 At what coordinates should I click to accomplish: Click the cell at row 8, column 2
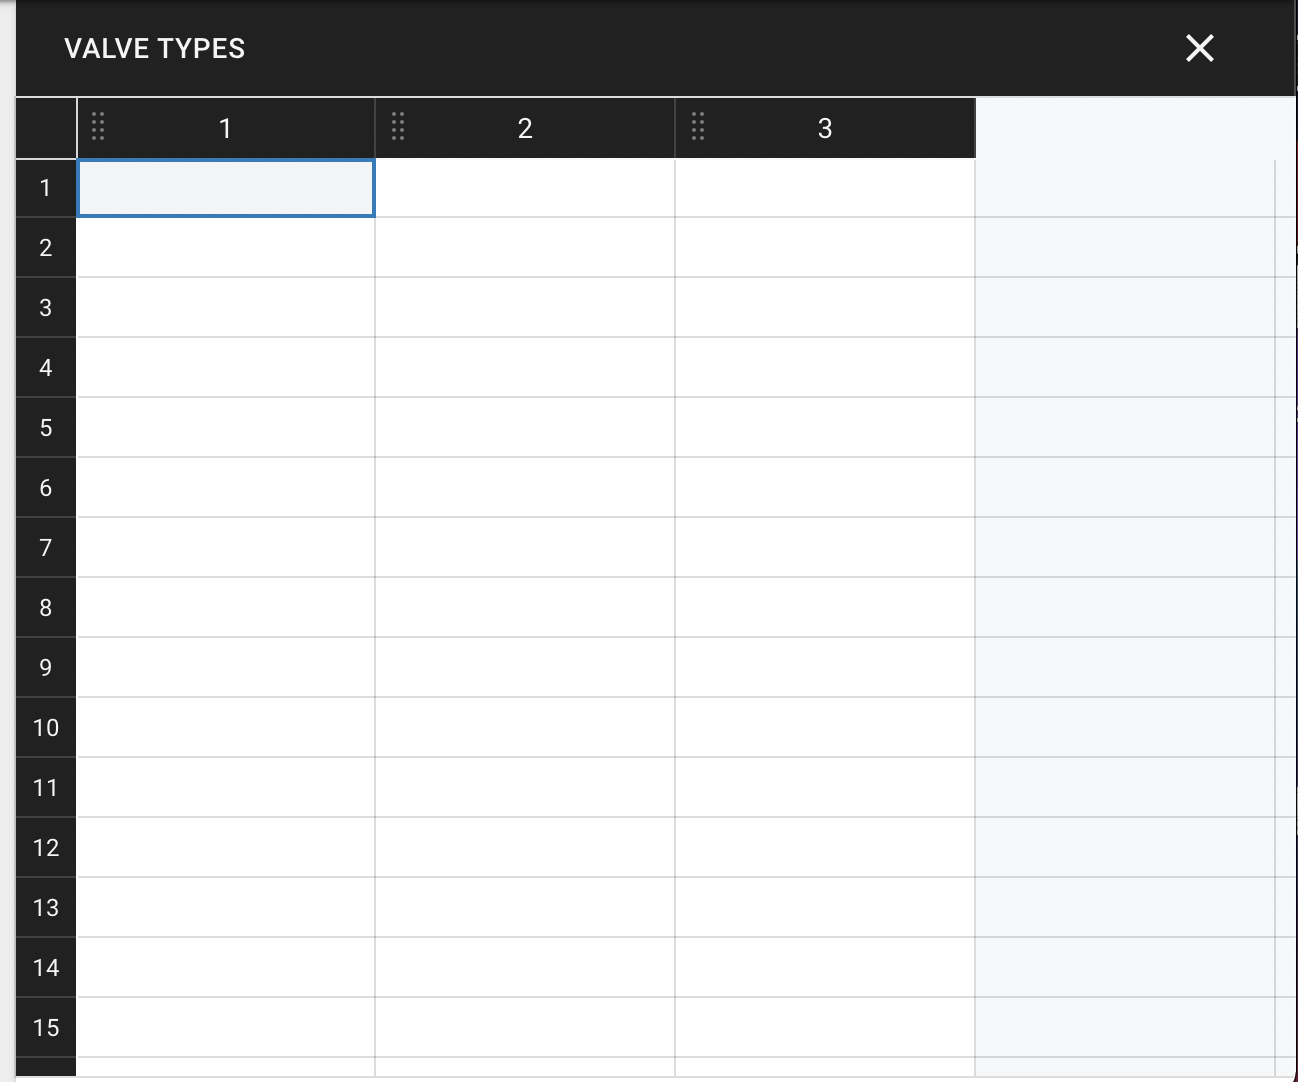coord(525,607)
